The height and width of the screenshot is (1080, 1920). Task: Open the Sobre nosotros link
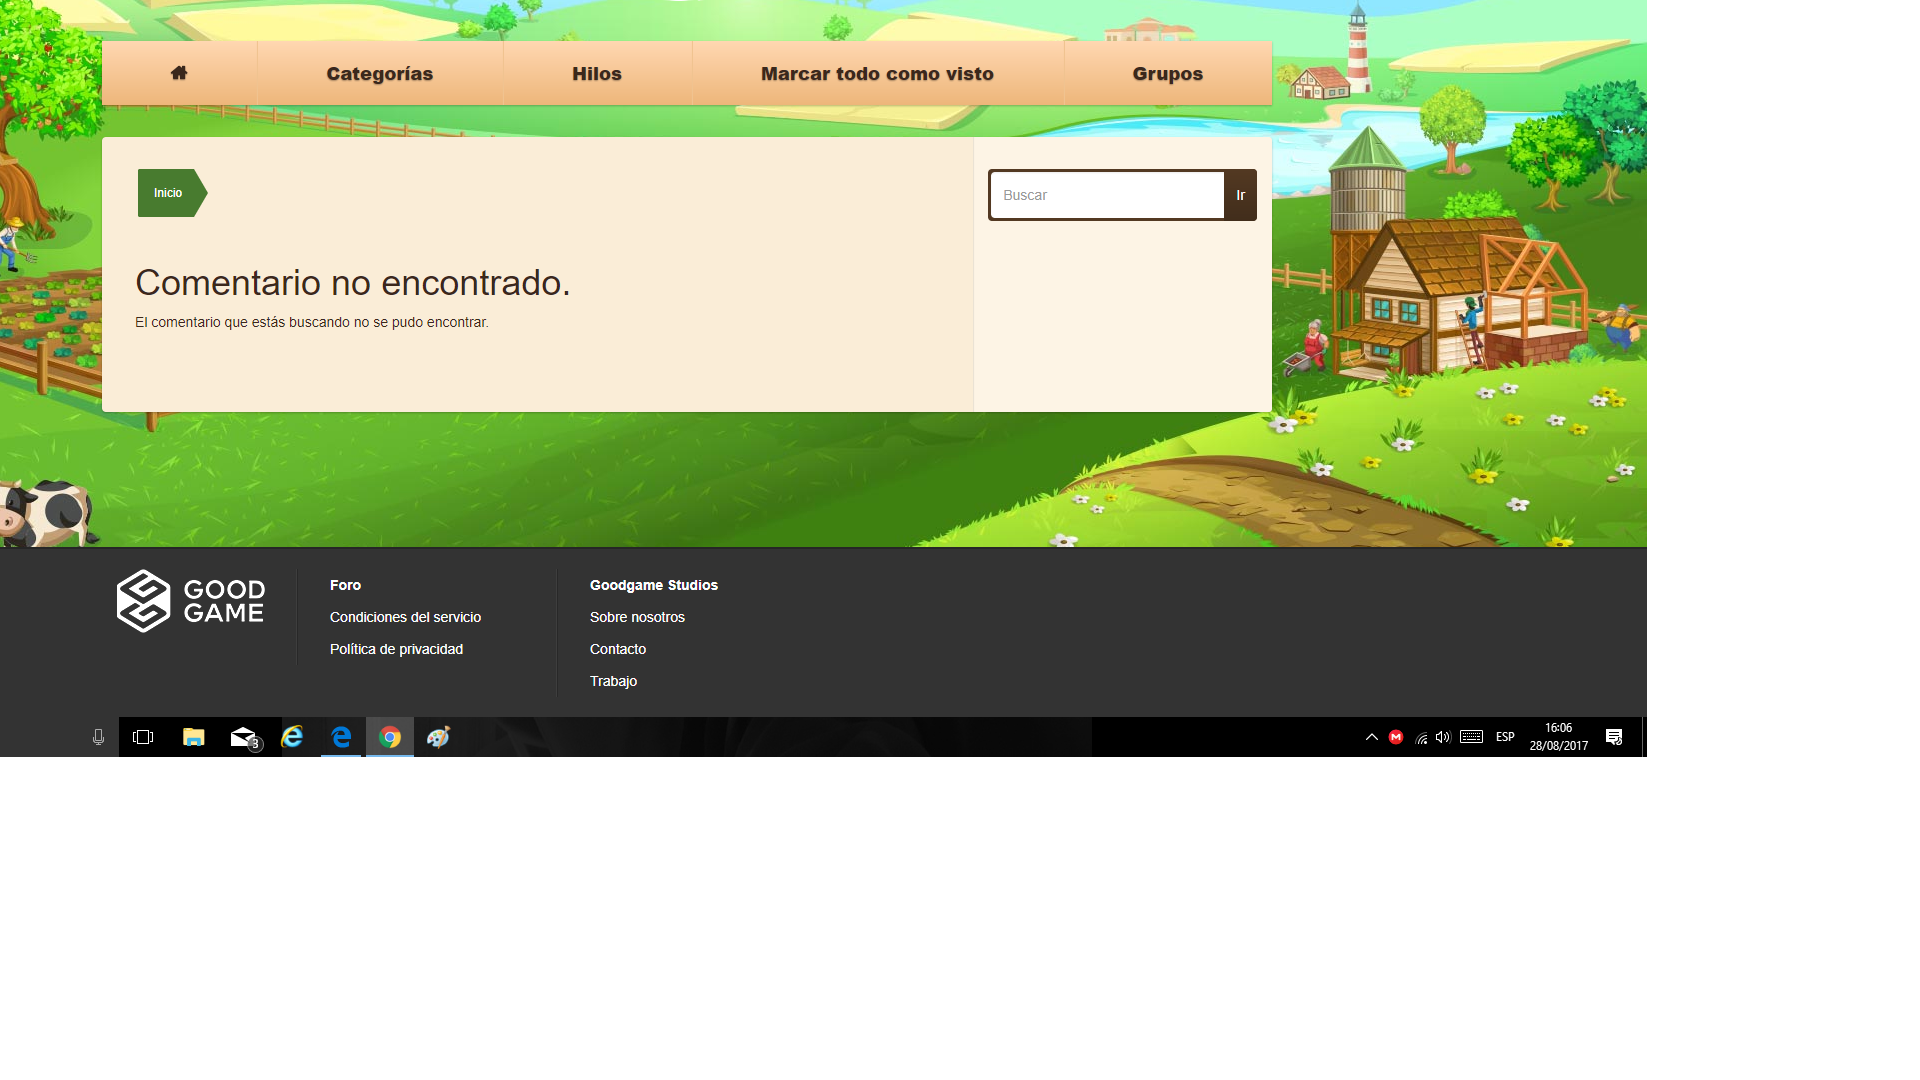[637, 617]
